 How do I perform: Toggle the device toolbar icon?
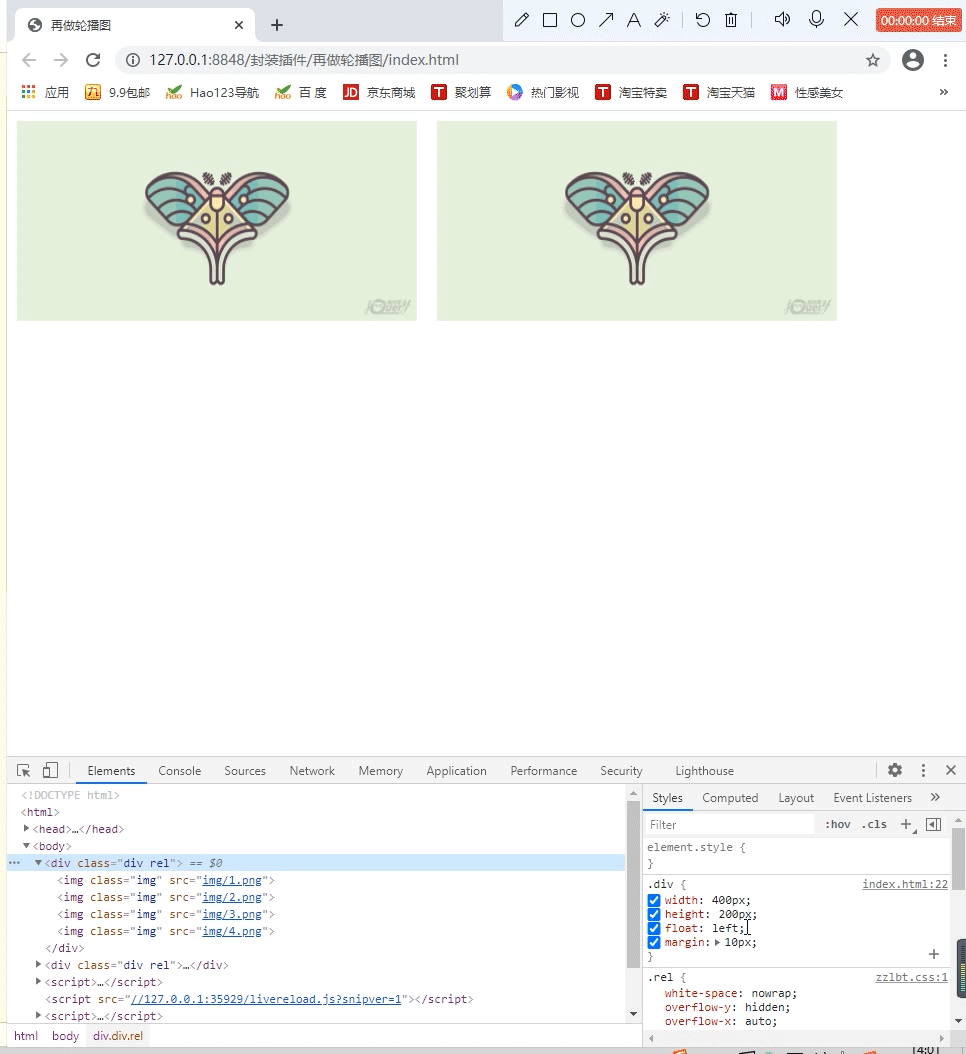tap(50, 770)
